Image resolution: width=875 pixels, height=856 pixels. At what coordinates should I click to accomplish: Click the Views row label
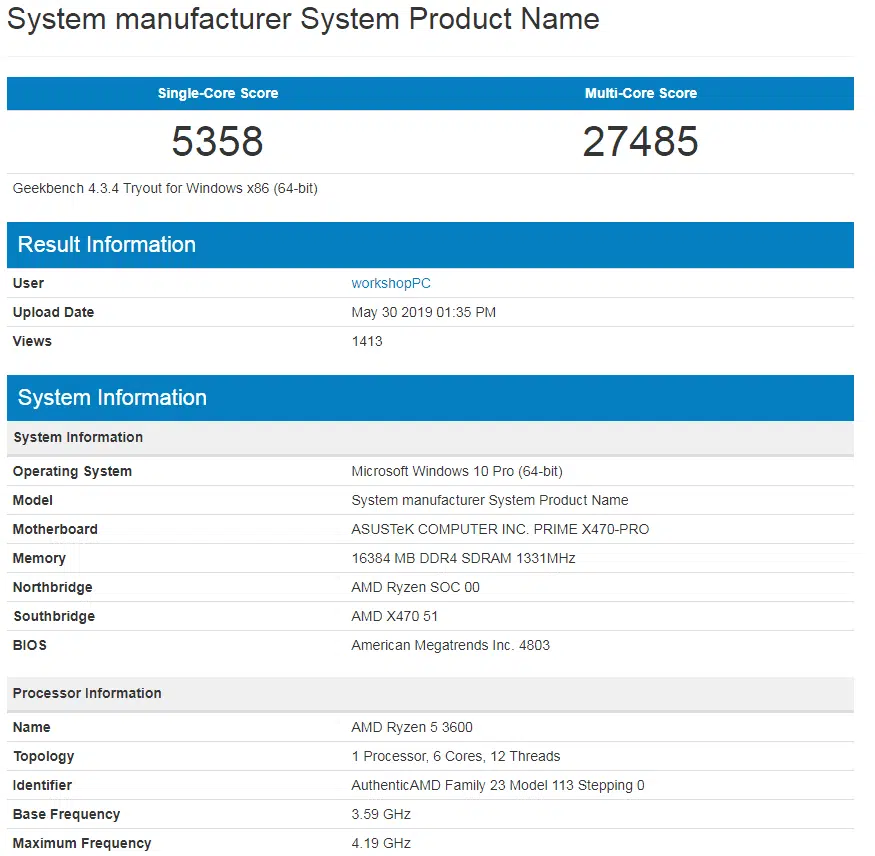point(32,342)
